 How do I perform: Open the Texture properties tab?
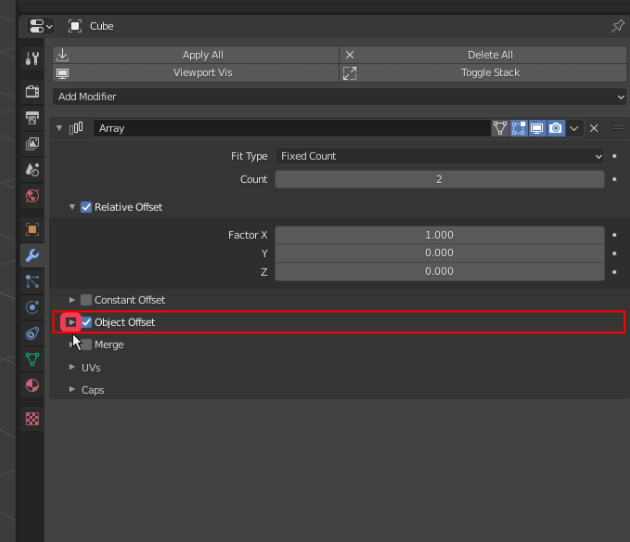pos(33,419)
